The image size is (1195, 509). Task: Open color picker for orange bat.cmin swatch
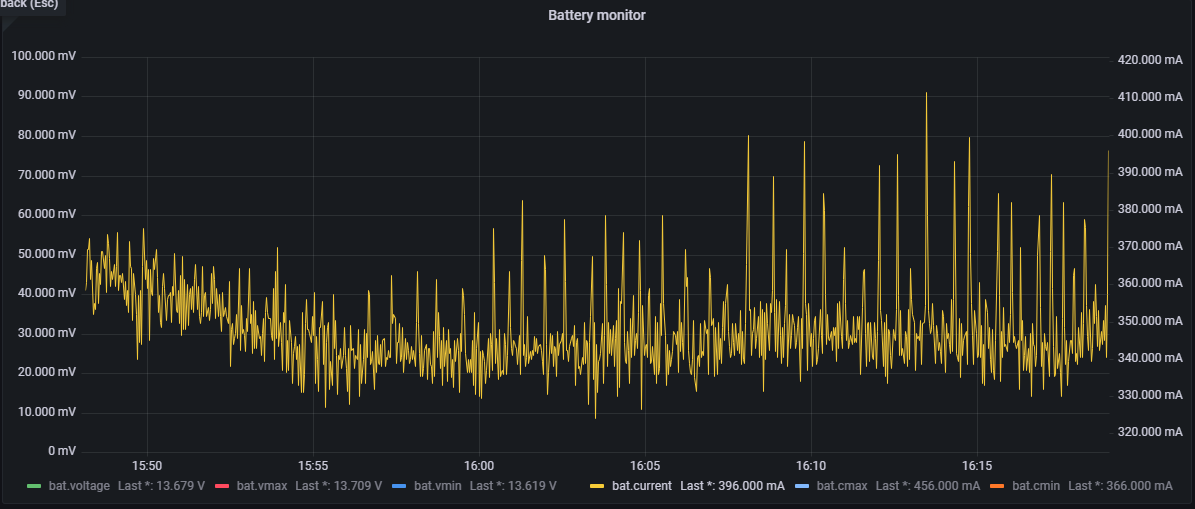pyautogui.click(x=997, y=486)
